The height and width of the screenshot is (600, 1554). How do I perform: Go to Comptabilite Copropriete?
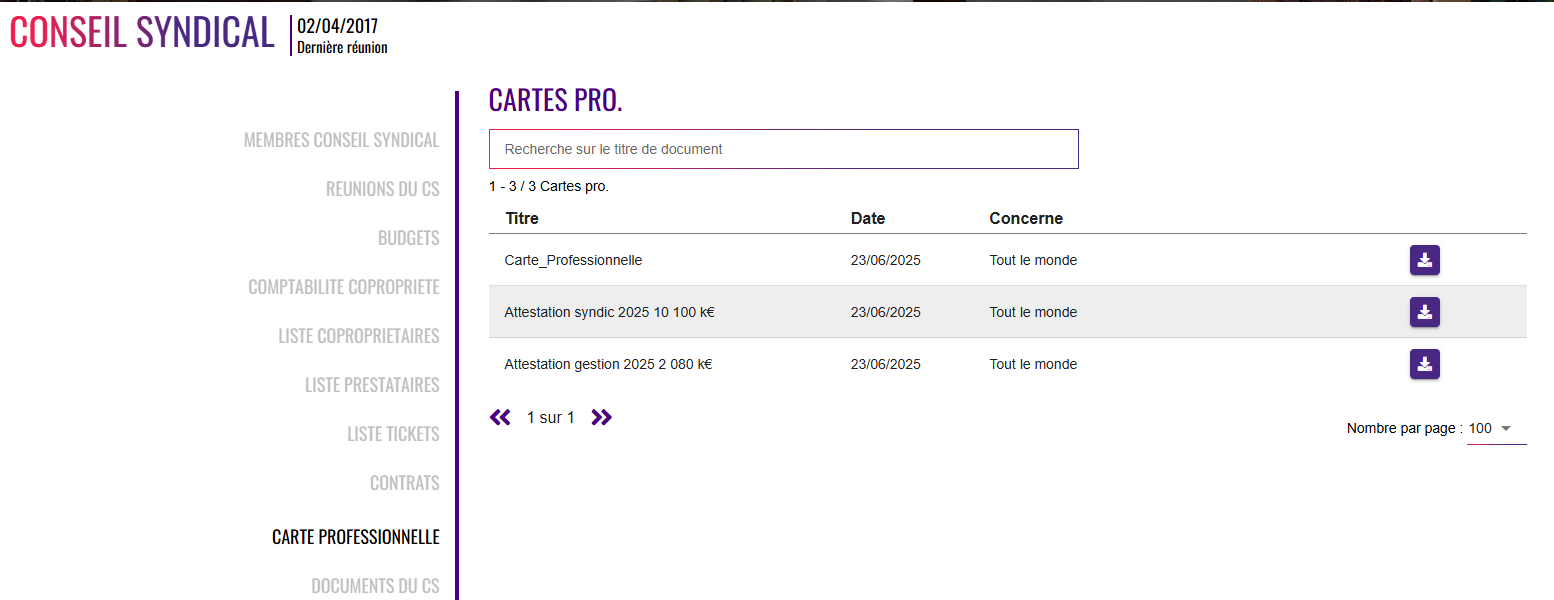pyautogui.click(x=343, y=287)
